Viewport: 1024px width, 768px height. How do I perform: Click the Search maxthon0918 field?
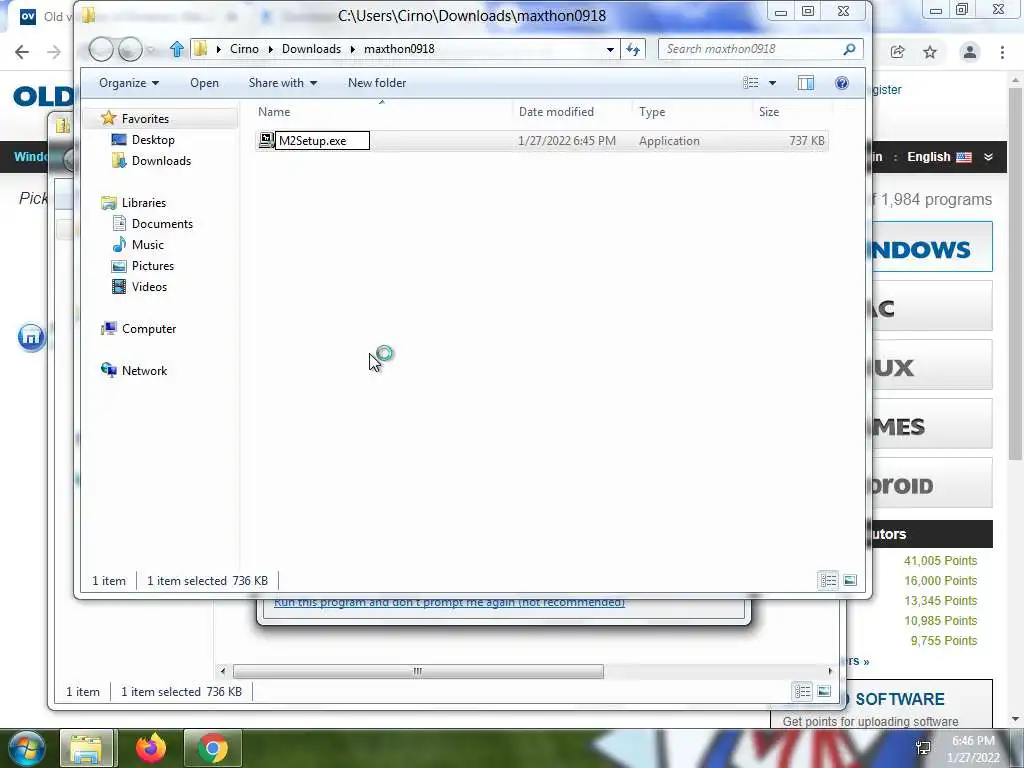coord(751,49)
